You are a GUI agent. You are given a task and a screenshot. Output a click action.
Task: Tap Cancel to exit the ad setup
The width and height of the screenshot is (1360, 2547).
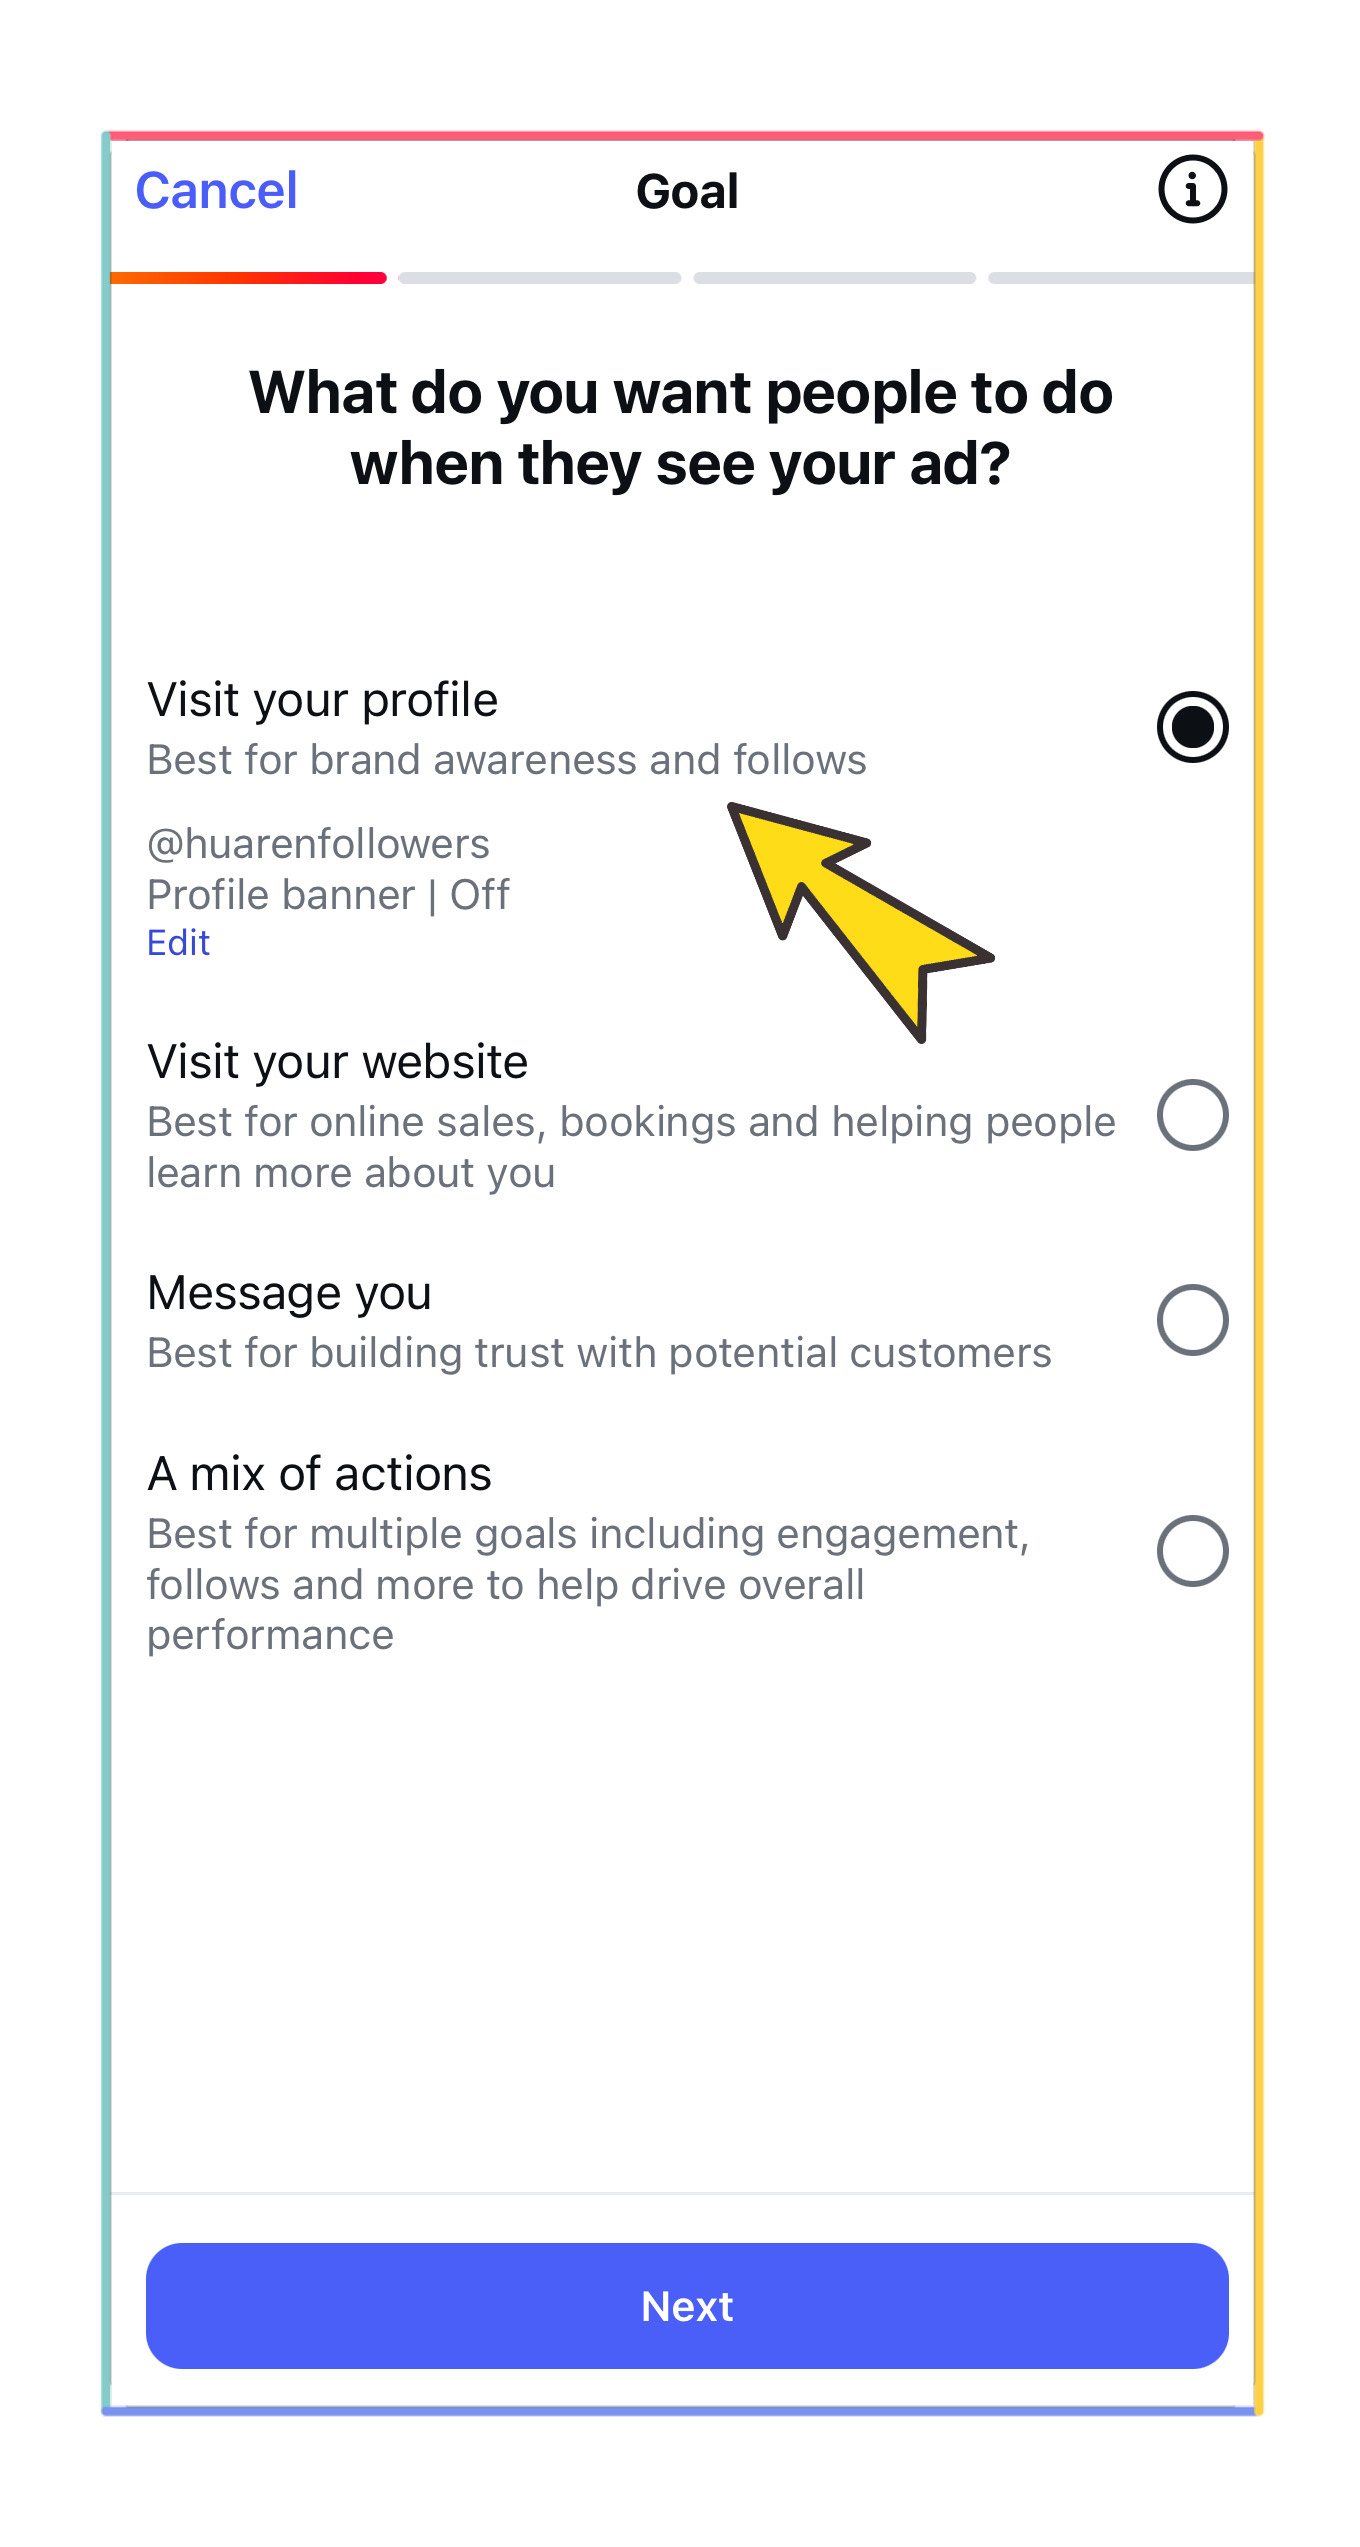216,190
